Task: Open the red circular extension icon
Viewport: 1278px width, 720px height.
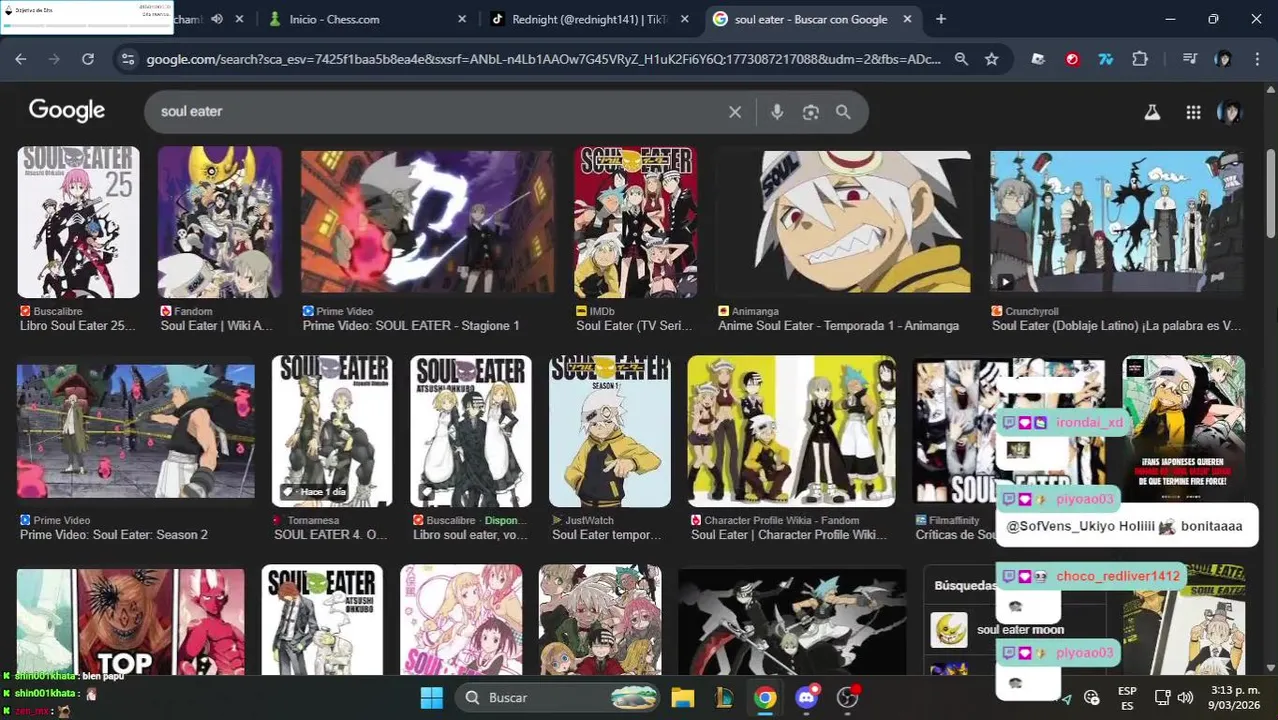Action: coord(1072,59)
